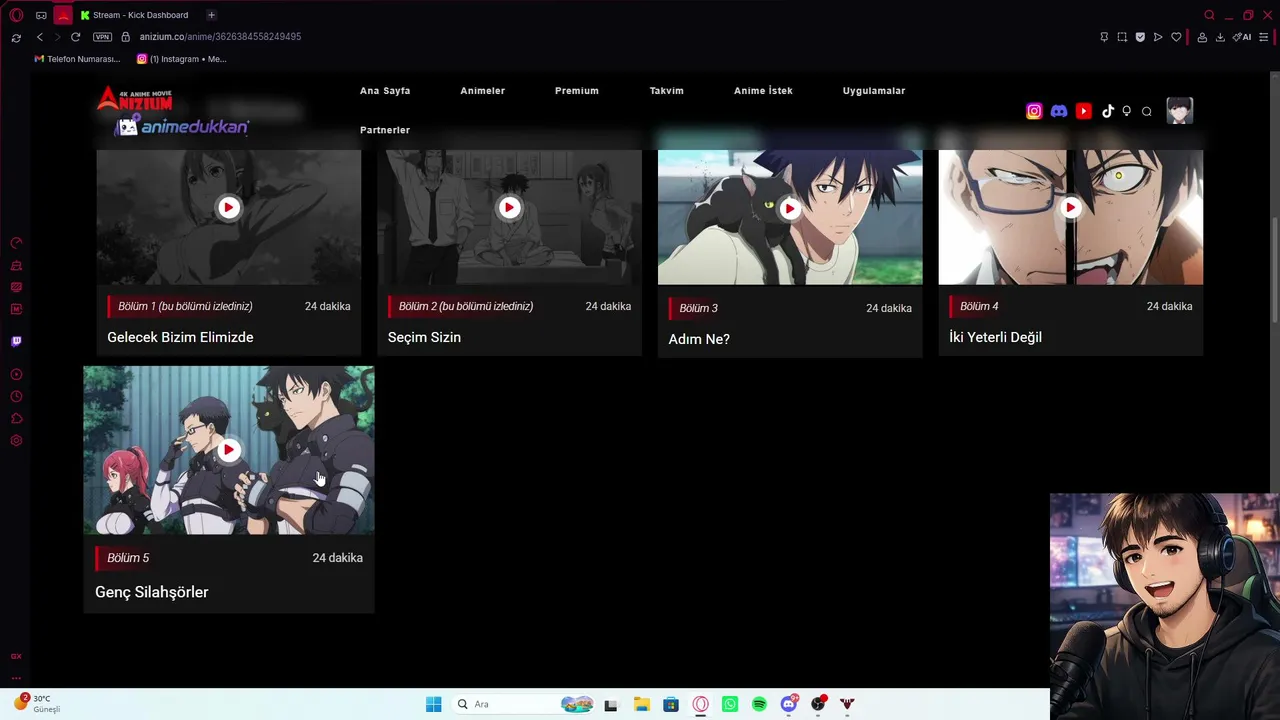The width and height of the screenshot is (1280, 720).
Task: Open the user profile avatar
Action: pos(1180,111)
